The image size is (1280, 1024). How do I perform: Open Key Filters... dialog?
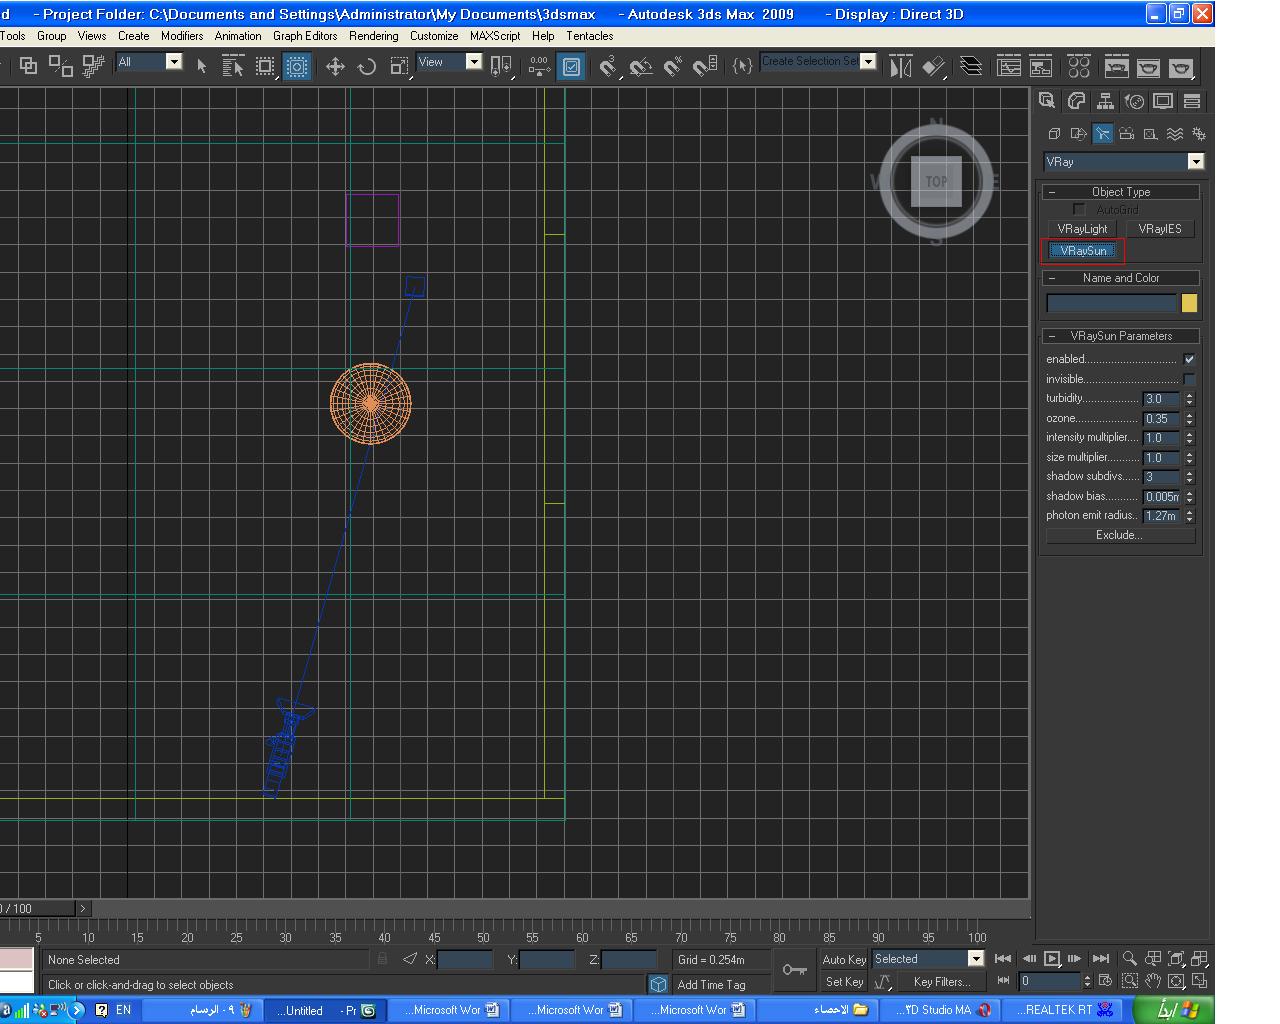click(942, 982)
